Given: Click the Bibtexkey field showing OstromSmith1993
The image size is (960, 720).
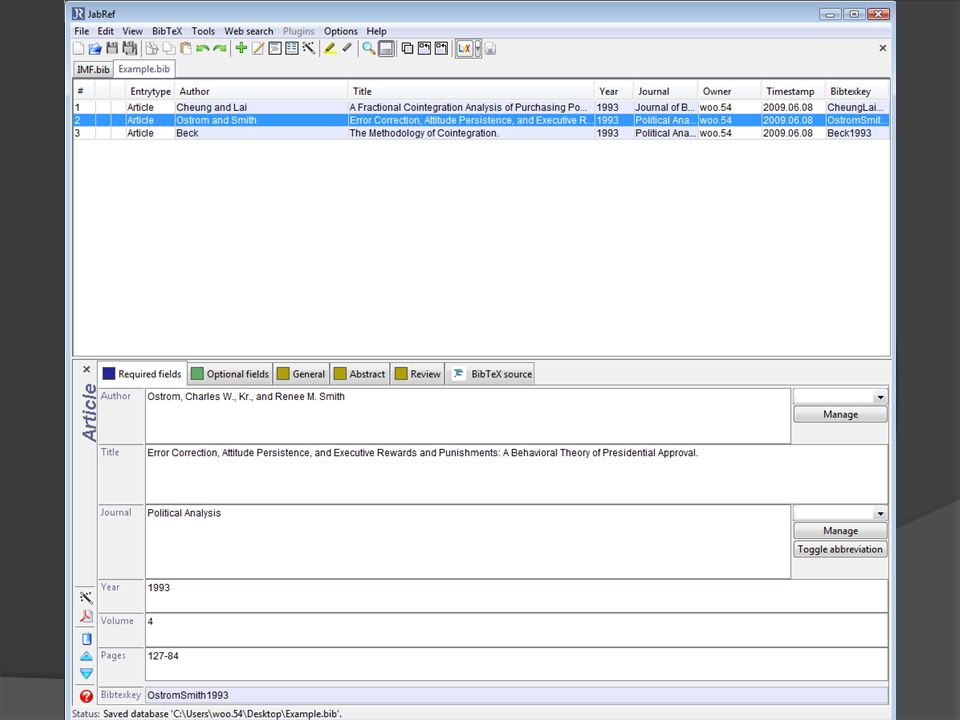Looking at the screenshot, I should (x=516, y=696).
